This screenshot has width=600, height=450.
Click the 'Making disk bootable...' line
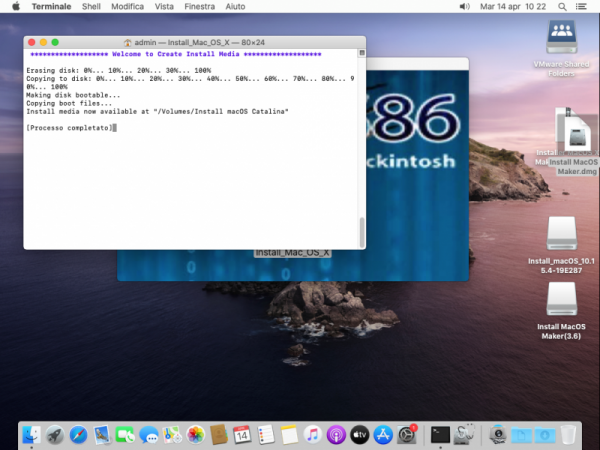73,95
